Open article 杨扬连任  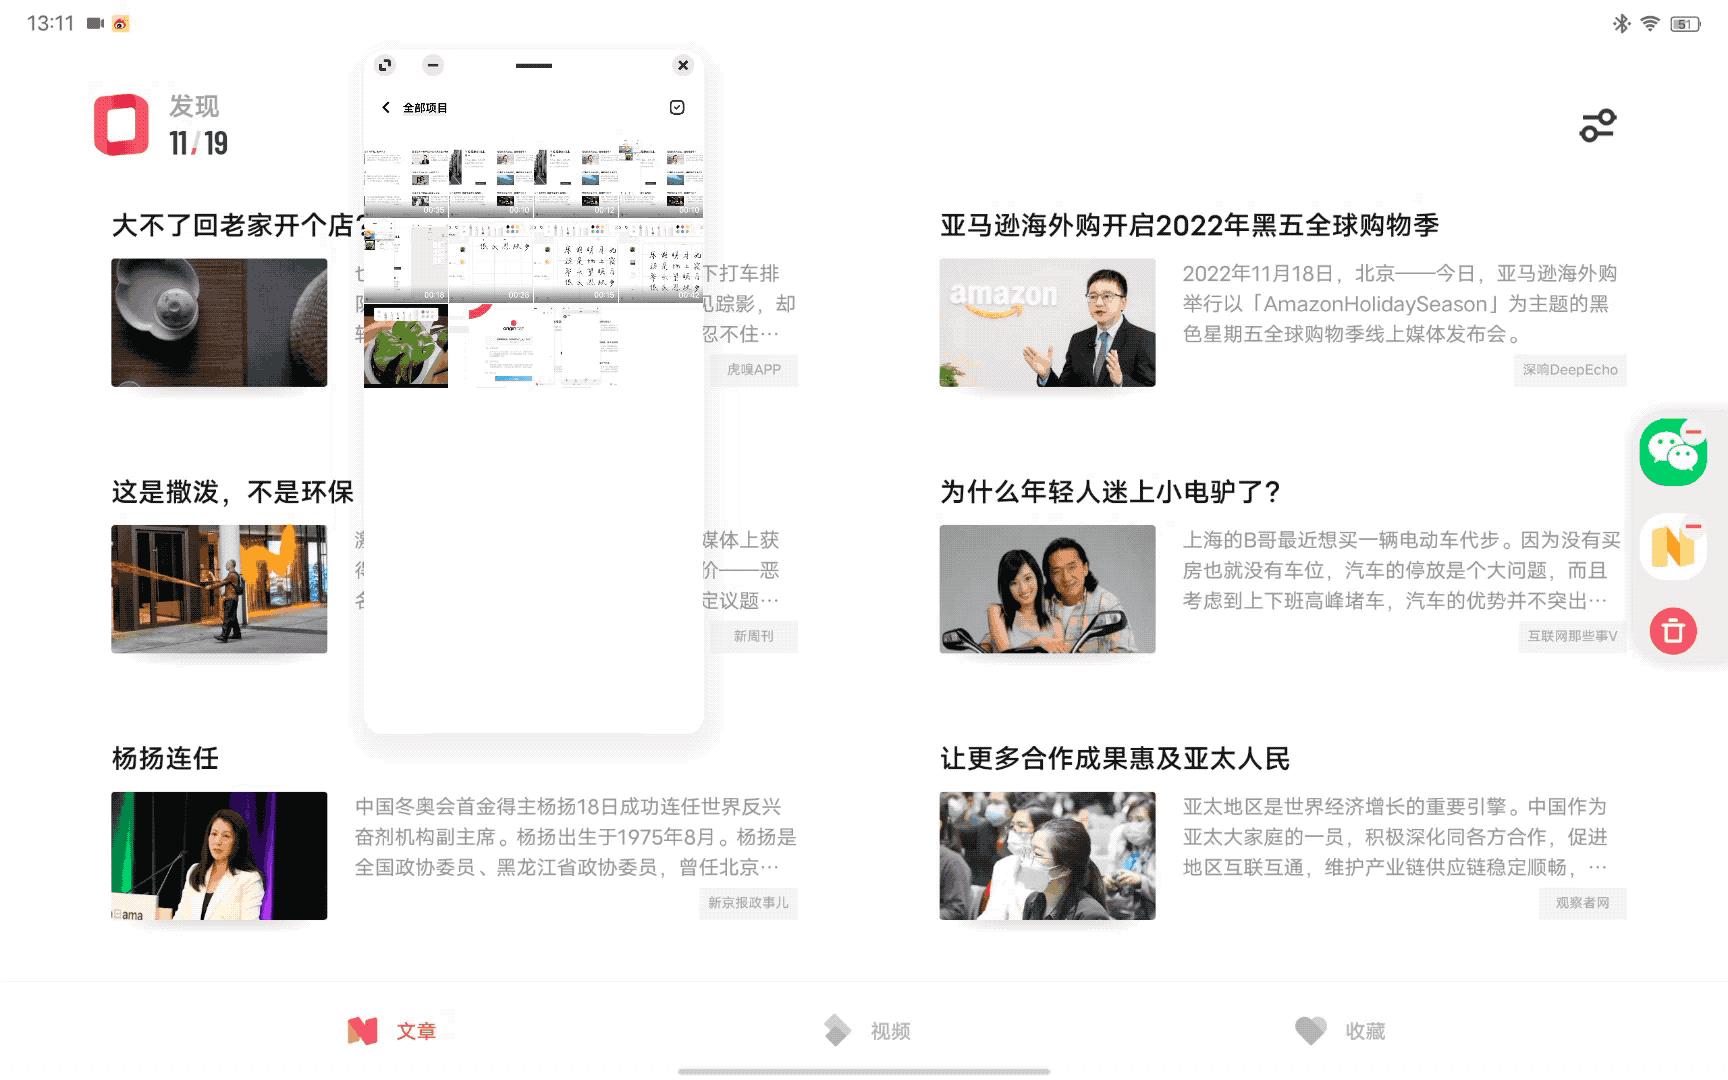165,758
